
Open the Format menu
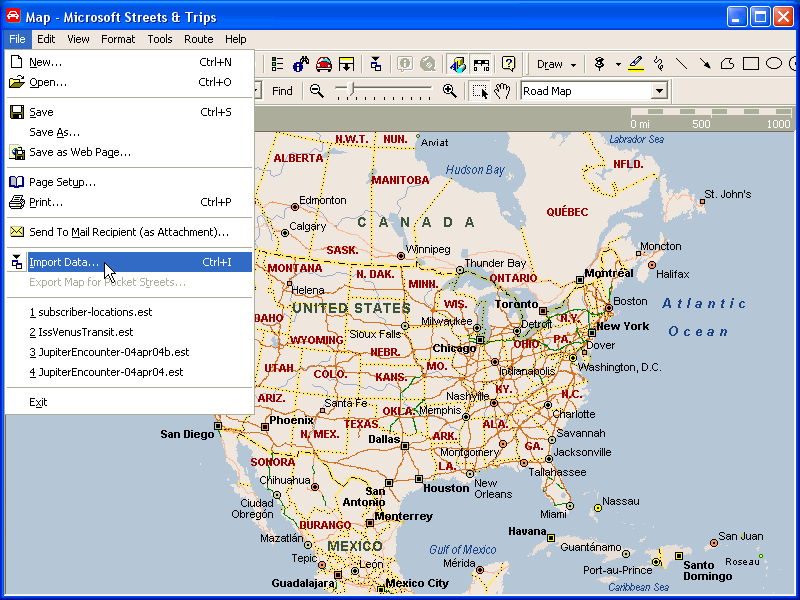pos(118,39)
